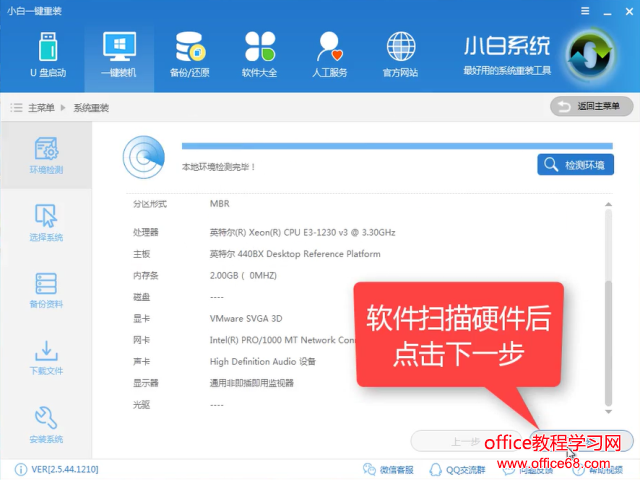640x480 pixels.
Task: Open QQ交流群 link in status bar
Action: tap(458, 470)
